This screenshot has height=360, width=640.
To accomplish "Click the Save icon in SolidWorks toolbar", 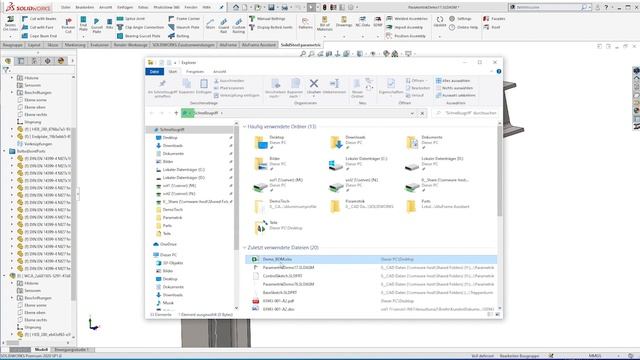I will pyautogui.click(x=271, y=7).
